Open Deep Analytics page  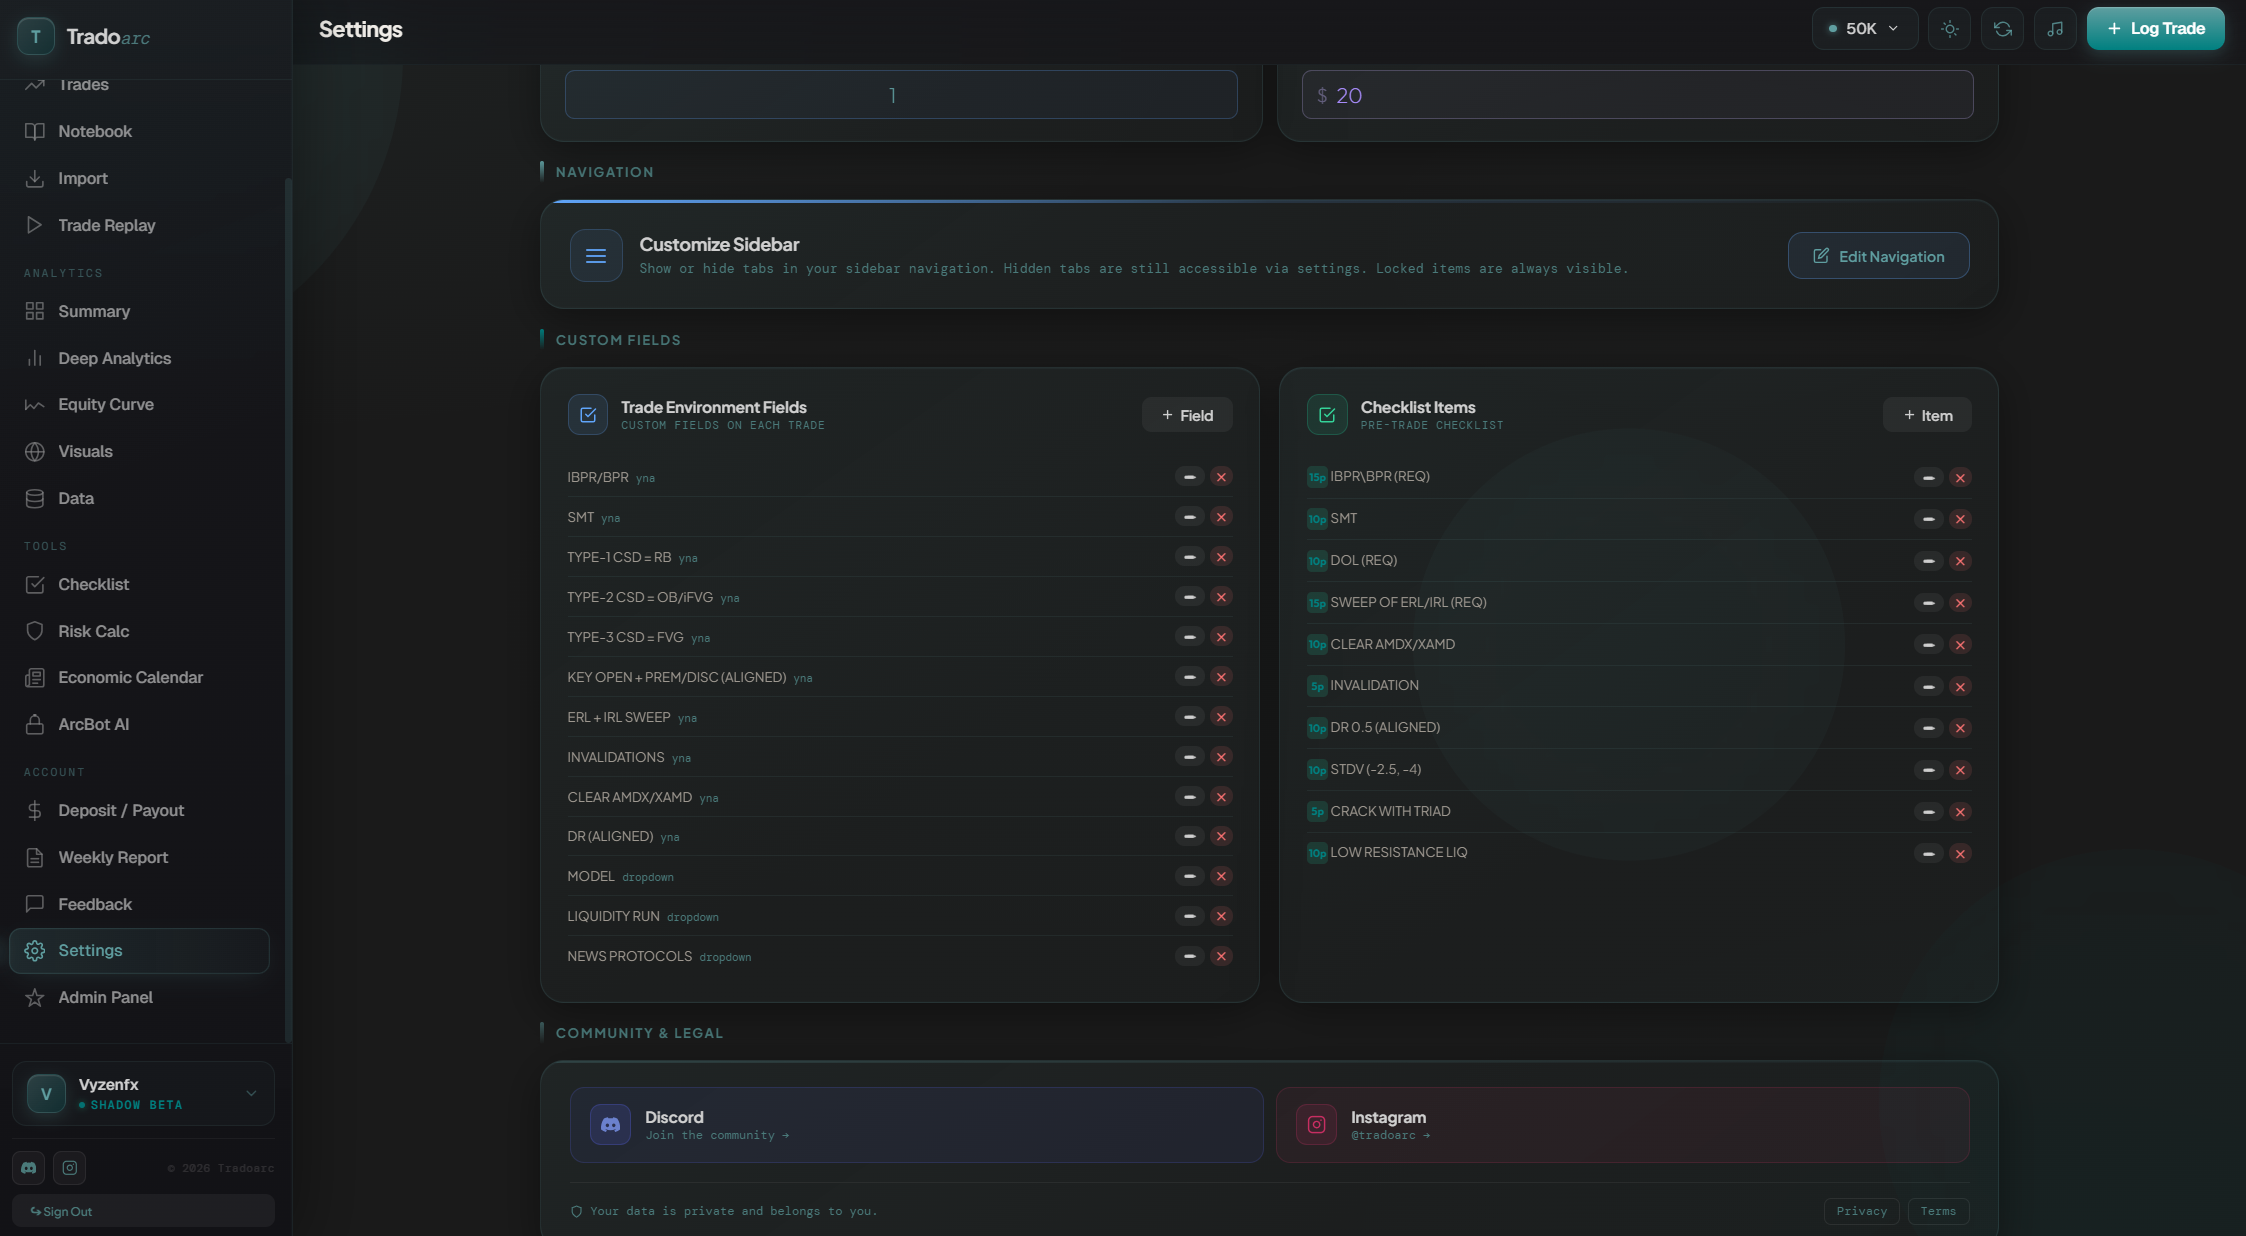(139, 358)
